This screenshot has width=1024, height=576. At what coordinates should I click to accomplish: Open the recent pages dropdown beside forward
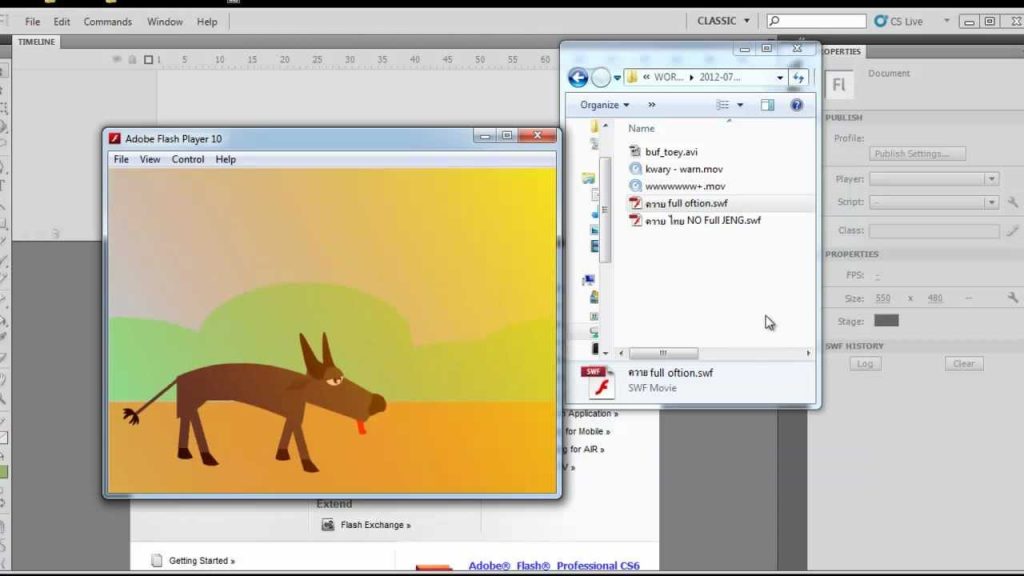[617, 78]
